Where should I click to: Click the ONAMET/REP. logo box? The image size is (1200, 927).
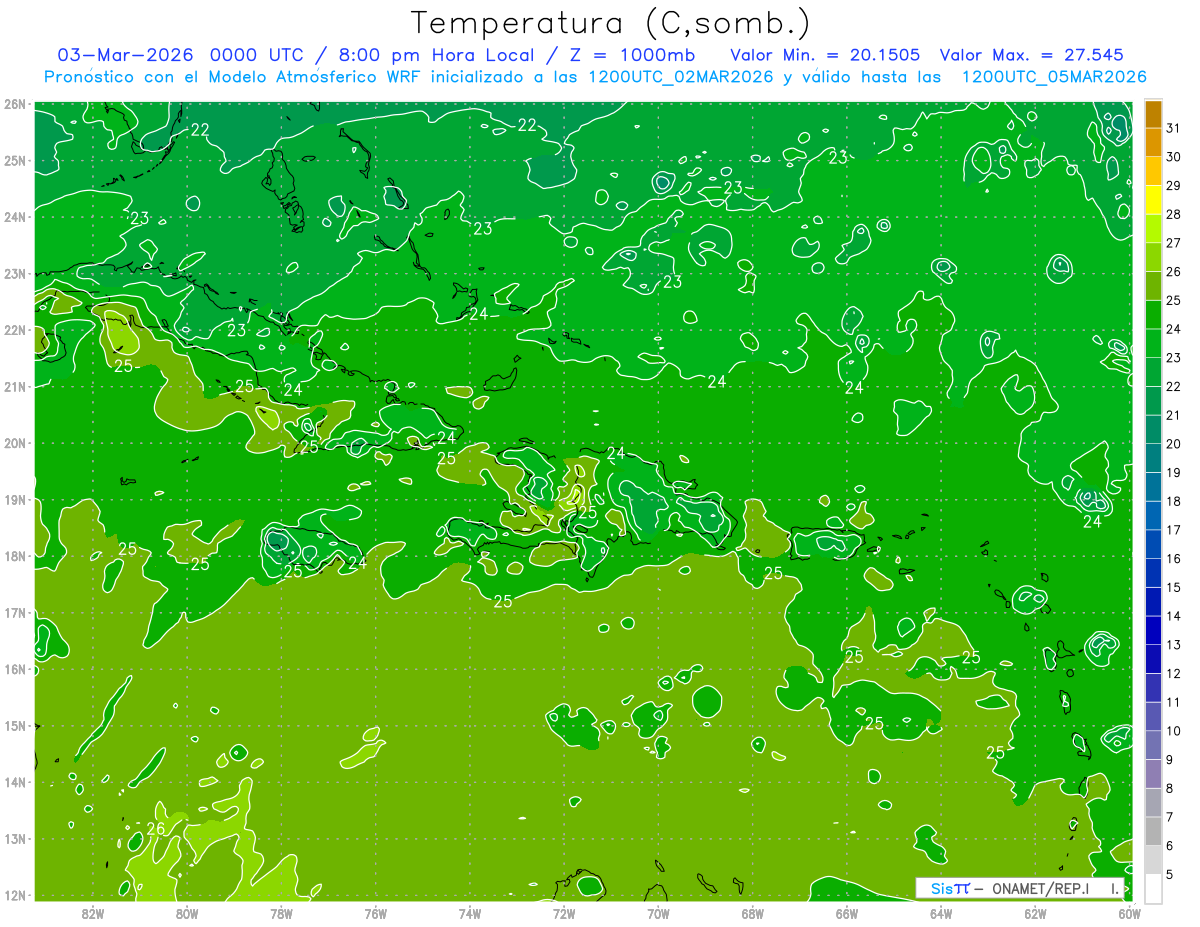tap(1019, 888)
